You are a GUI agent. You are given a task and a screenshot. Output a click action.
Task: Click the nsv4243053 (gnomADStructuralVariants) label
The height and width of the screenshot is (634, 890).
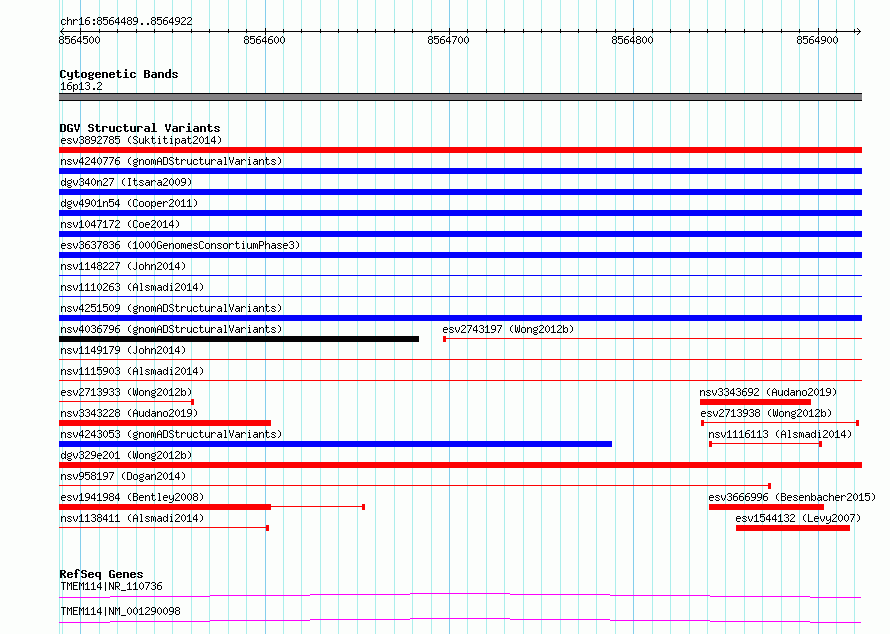[x=171, y=434]
